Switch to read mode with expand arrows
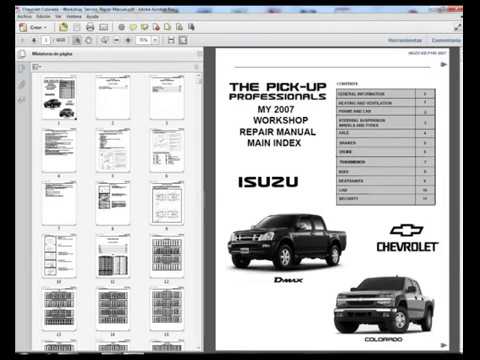Image resolution: width=480 pixels, height=360 pixels. pyautogui.click(x=458, y=28)
